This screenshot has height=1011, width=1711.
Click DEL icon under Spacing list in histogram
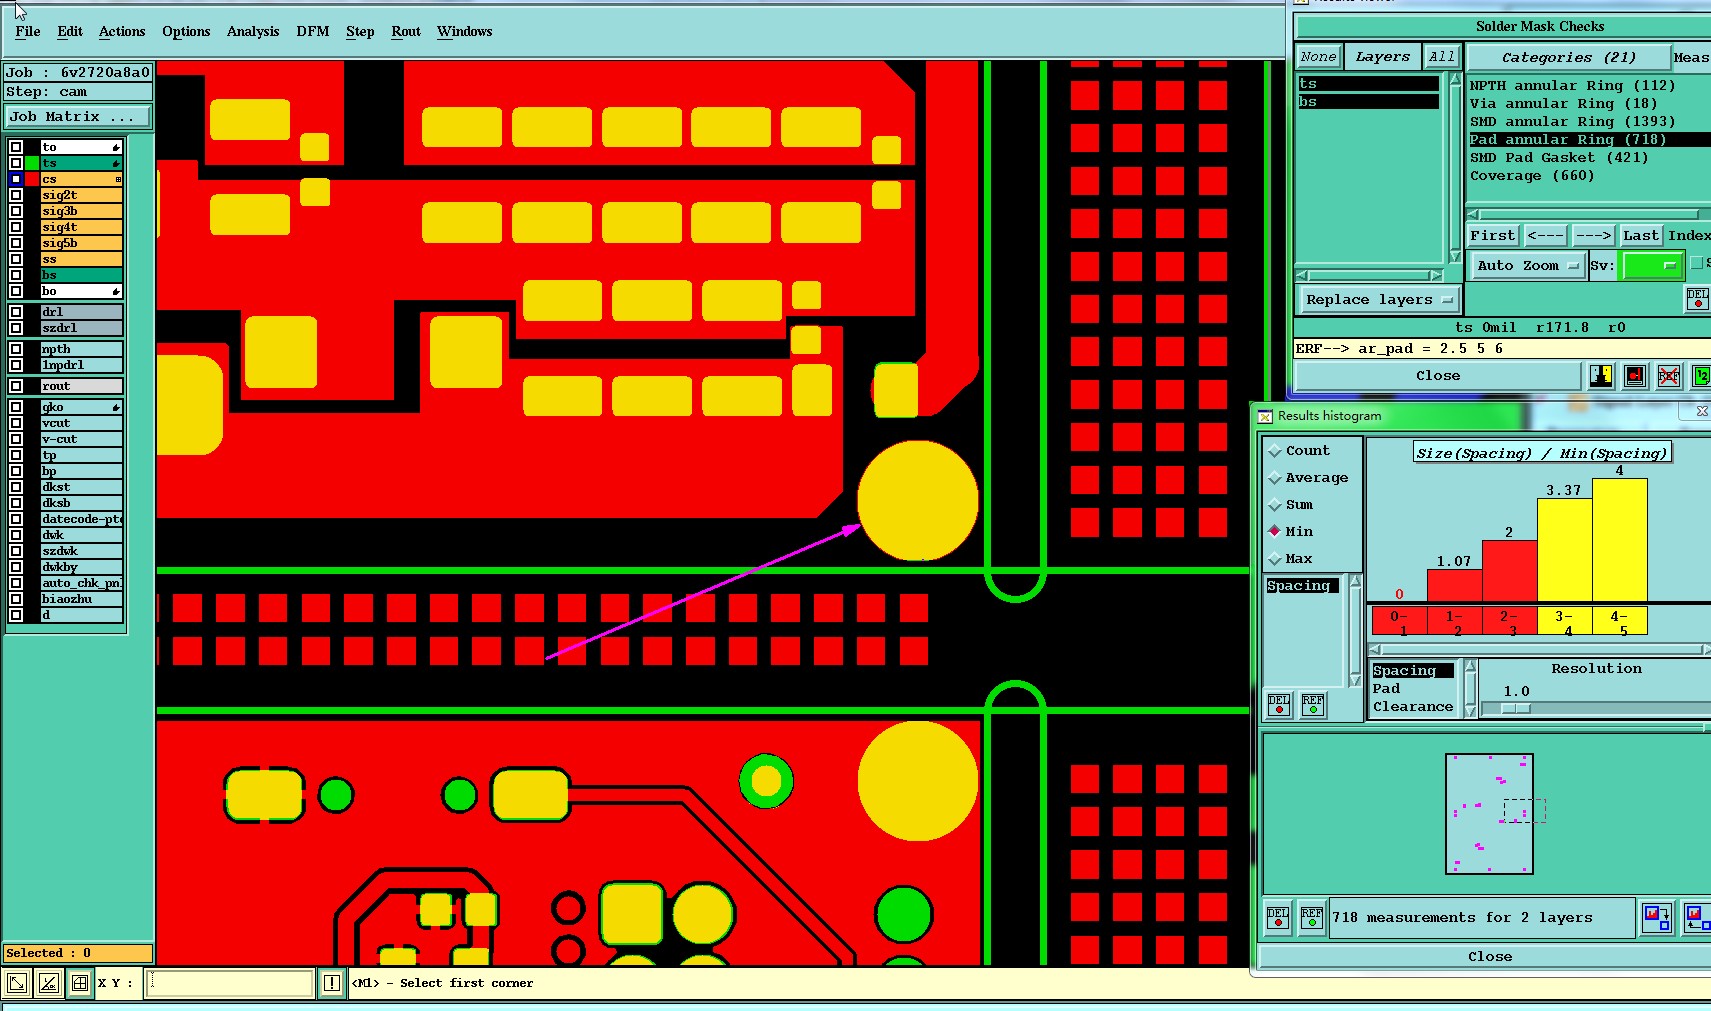[x=1278, y=705]
